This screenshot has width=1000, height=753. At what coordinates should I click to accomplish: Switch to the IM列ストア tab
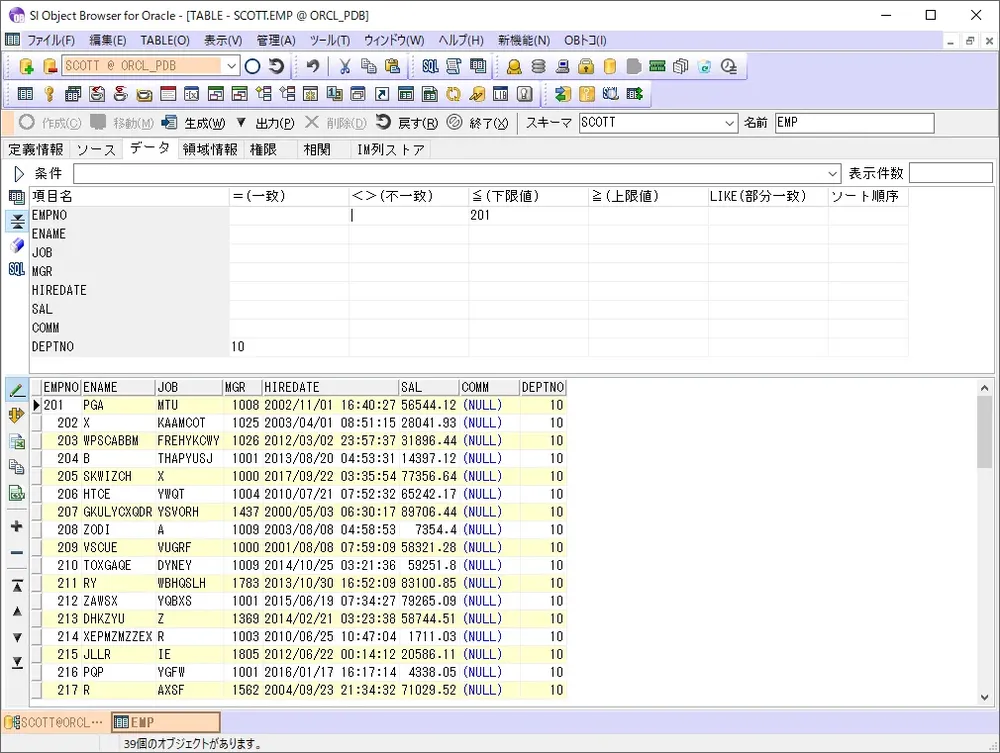coord(390,149)
